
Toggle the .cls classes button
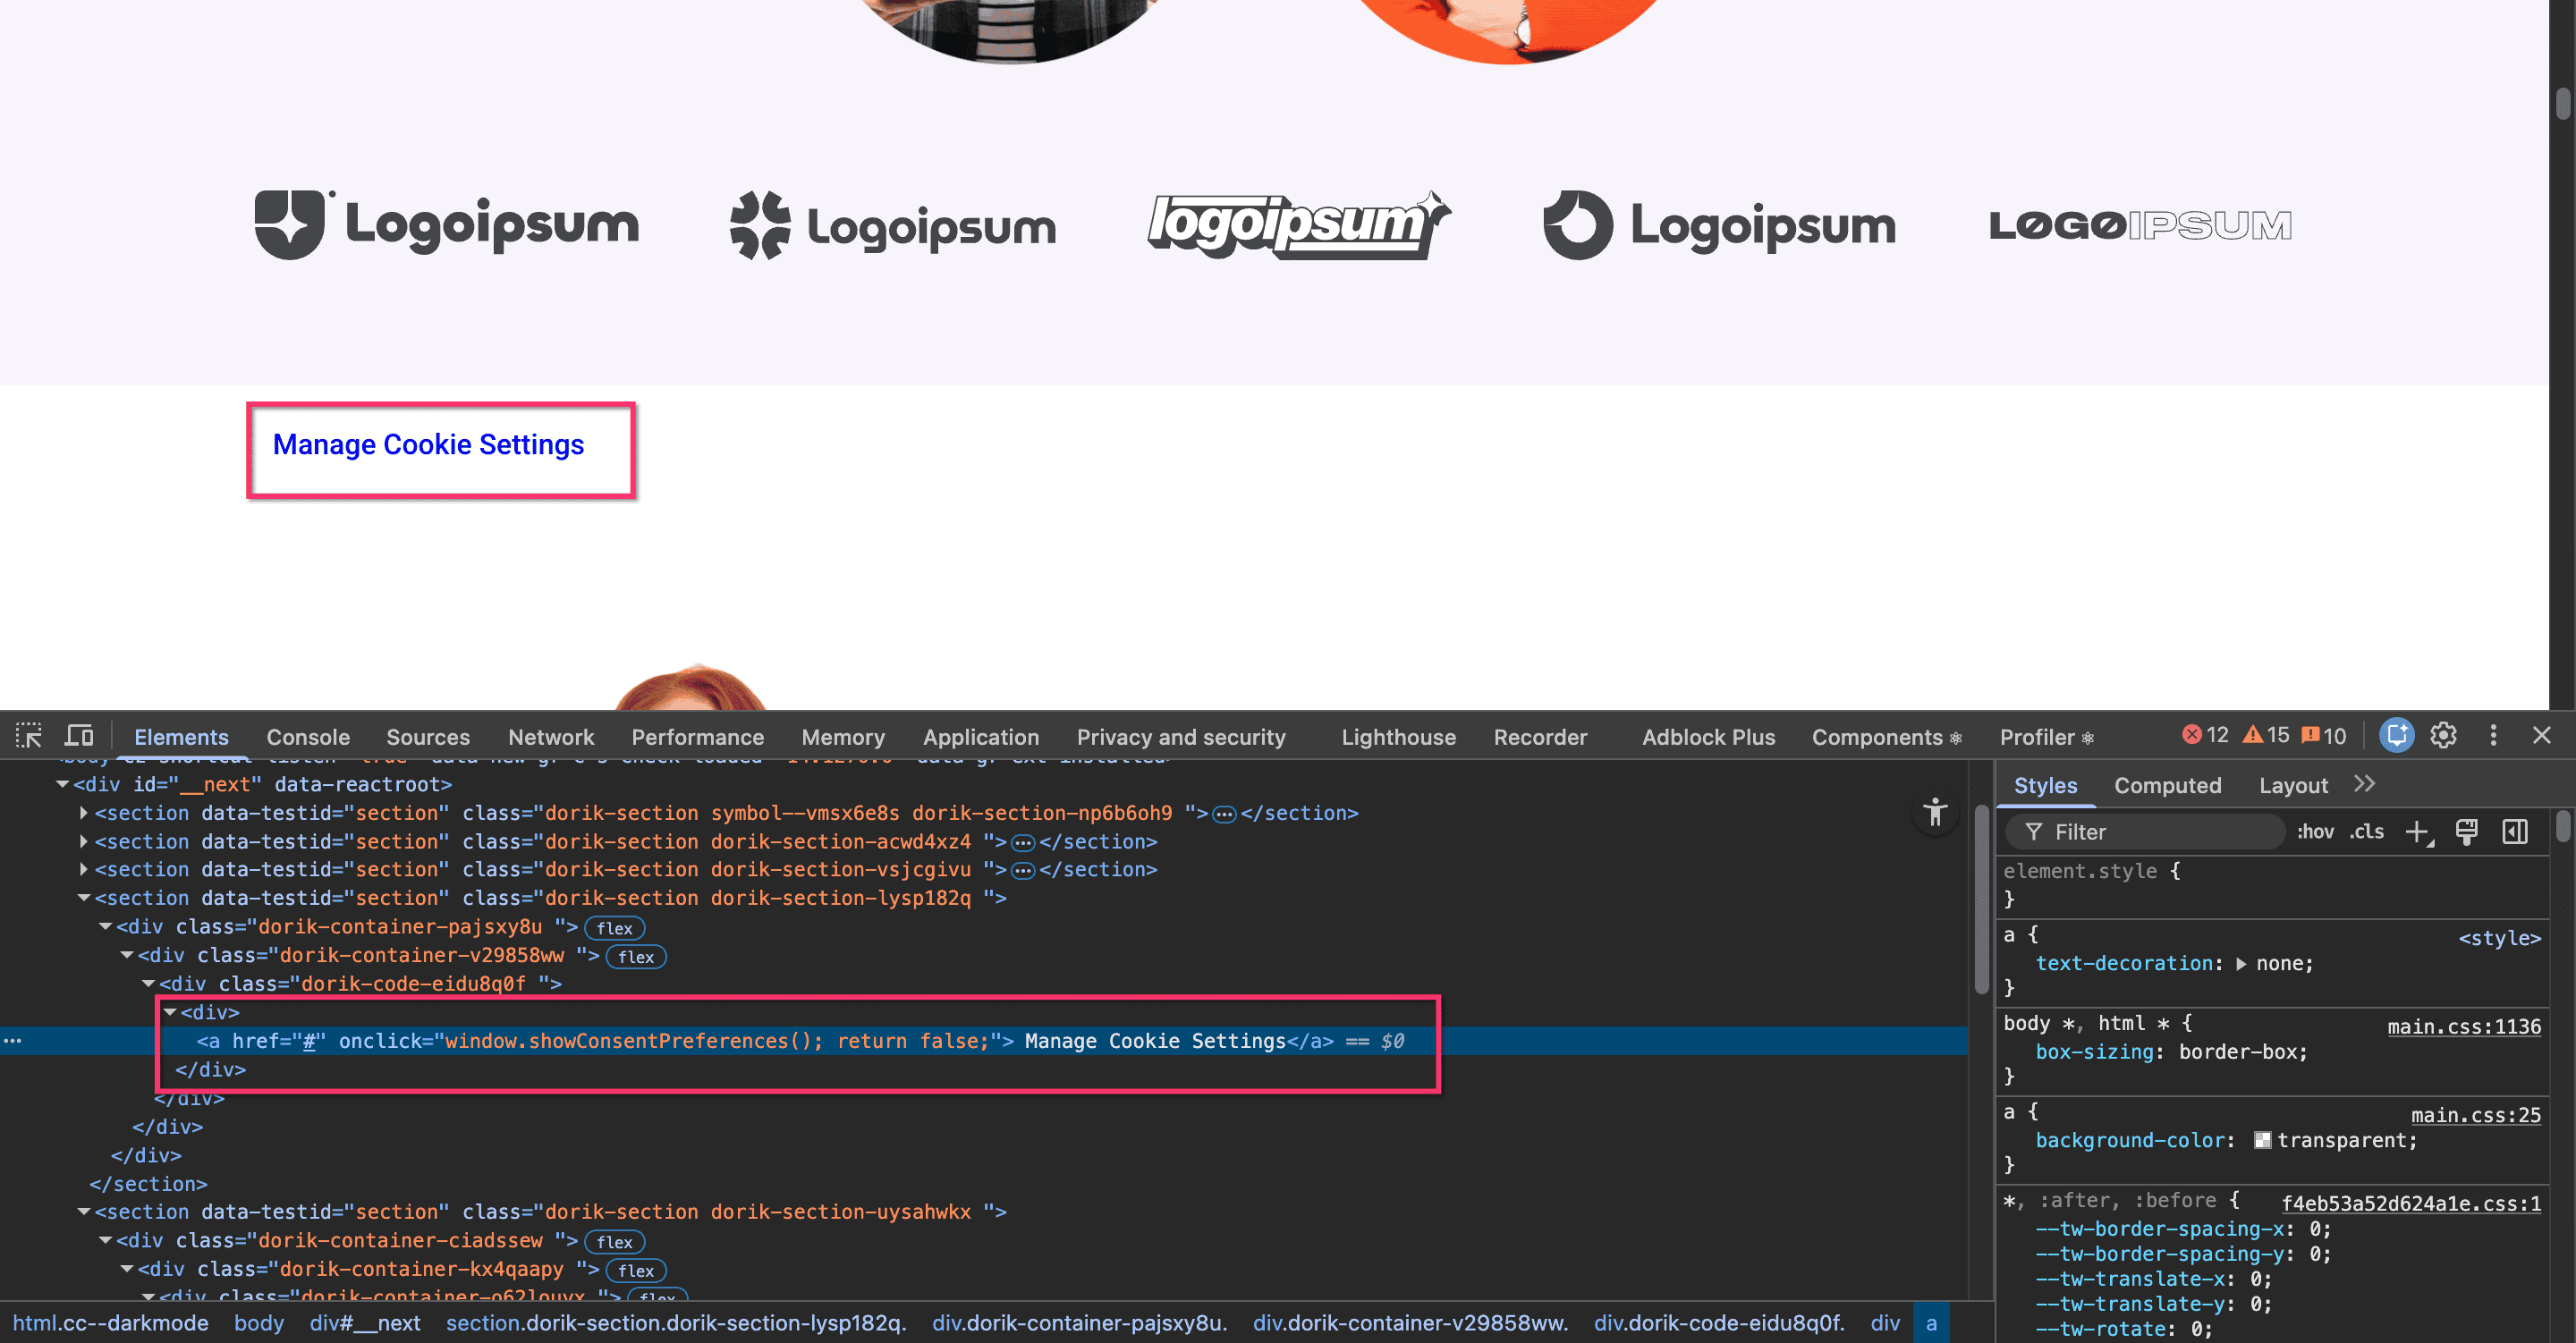[2366, 832]
